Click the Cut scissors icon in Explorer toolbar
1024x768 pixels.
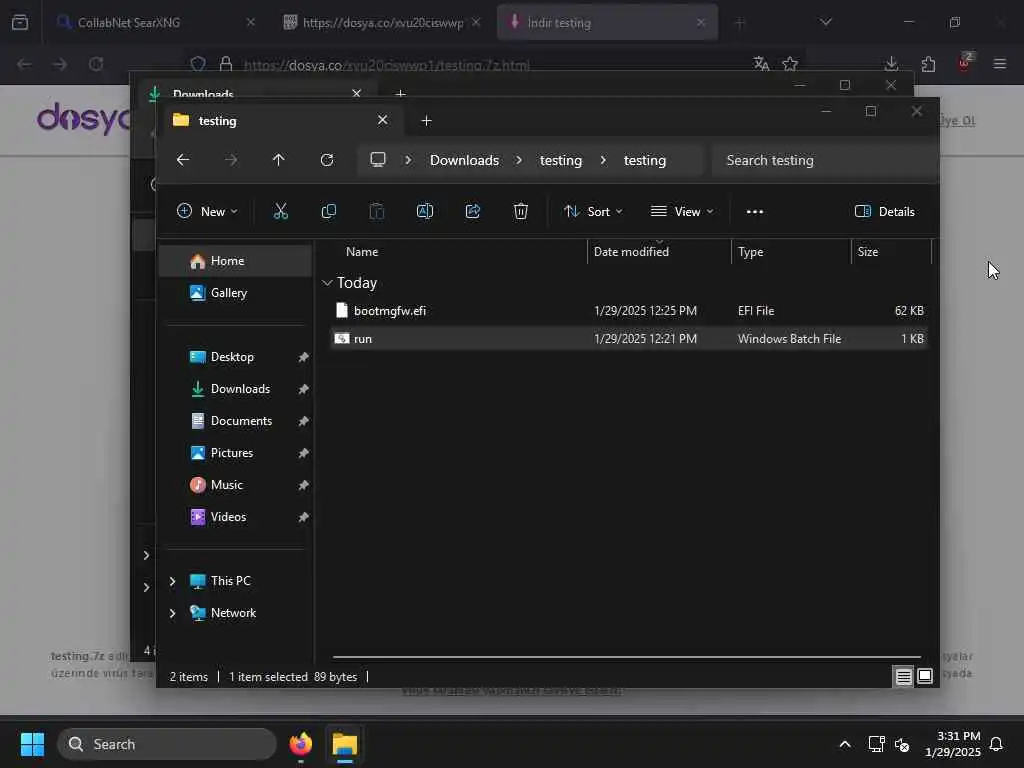280,212
